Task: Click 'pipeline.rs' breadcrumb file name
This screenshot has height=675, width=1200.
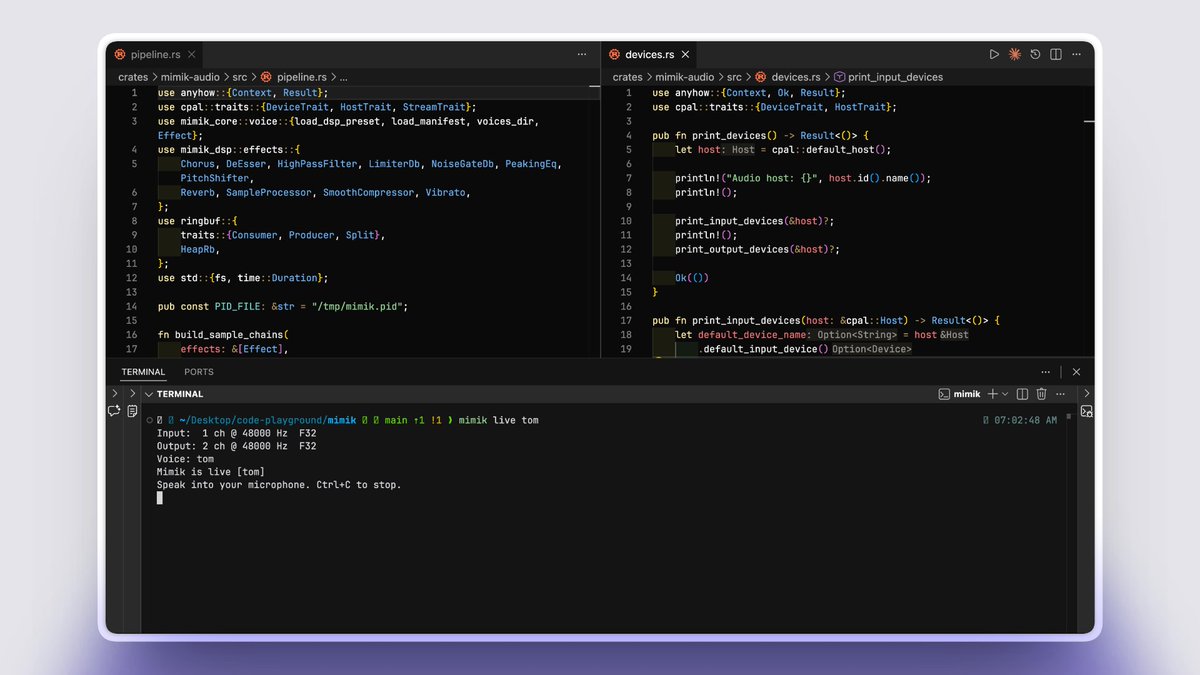Action: point(301,77)
